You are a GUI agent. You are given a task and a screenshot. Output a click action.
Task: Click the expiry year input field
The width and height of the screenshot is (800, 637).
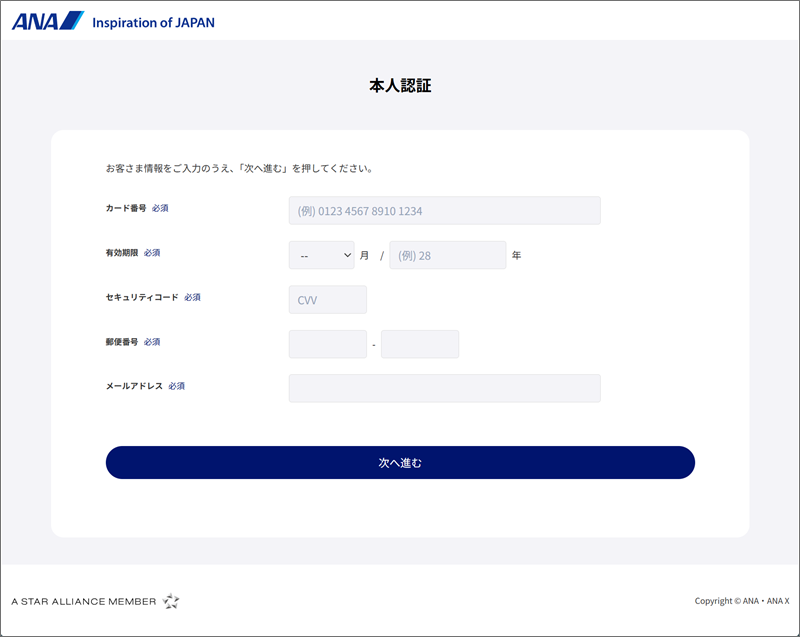(x=447, y=255)
